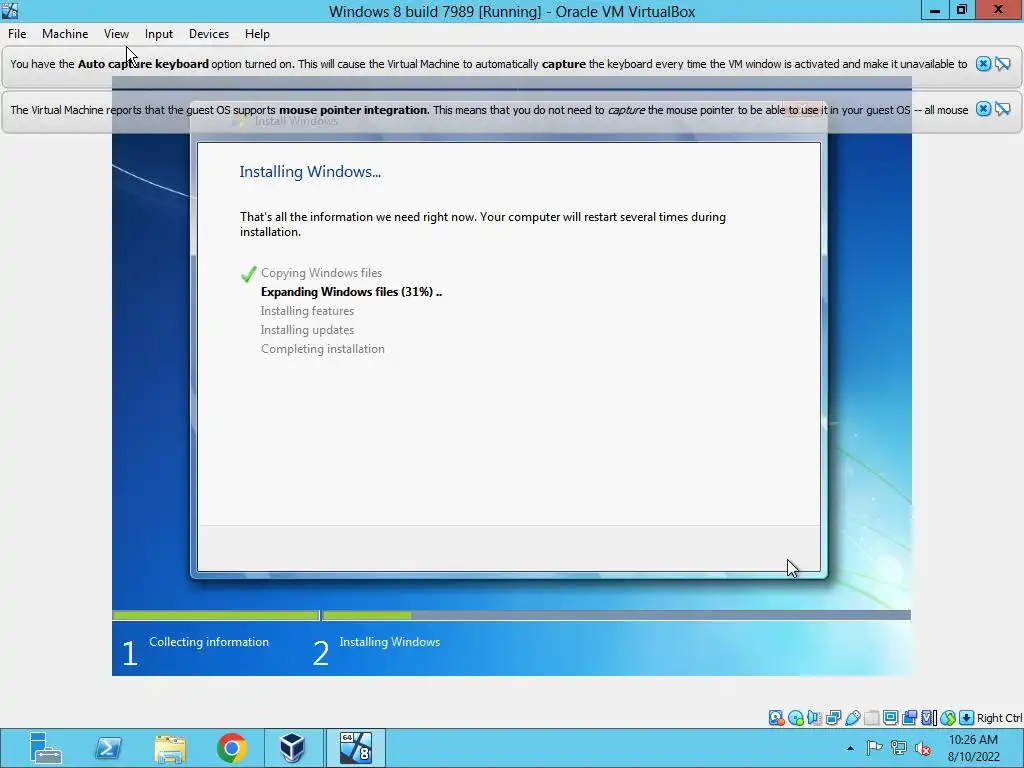This screenshot has height=768, width=1024.
Task: Click the 'Installing updates' step text
Action: click(x=307, y=330)
